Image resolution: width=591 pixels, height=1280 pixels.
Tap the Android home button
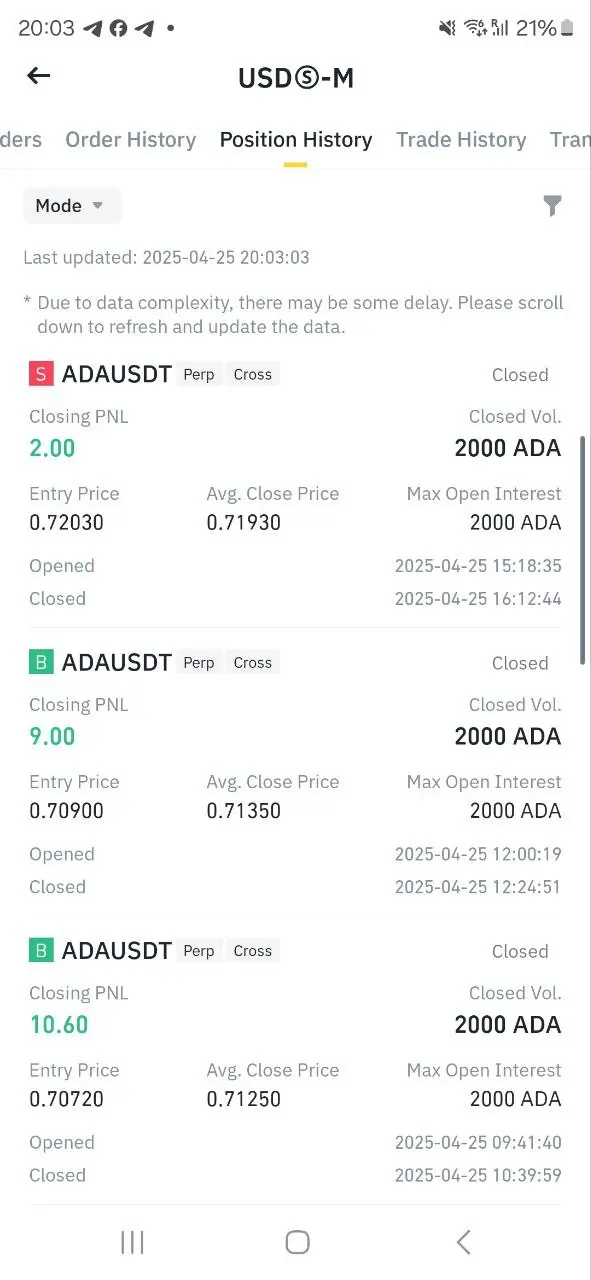[297, 1242]
